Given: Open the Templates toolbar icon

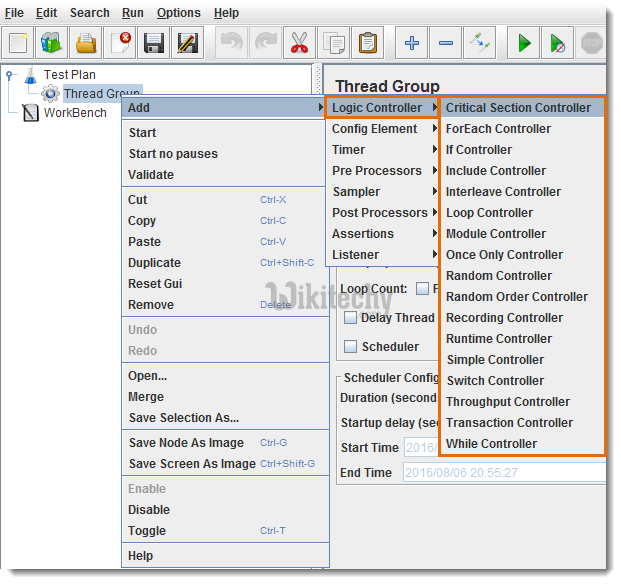Looking at the screenshot, I should click(x=52, y=43).
